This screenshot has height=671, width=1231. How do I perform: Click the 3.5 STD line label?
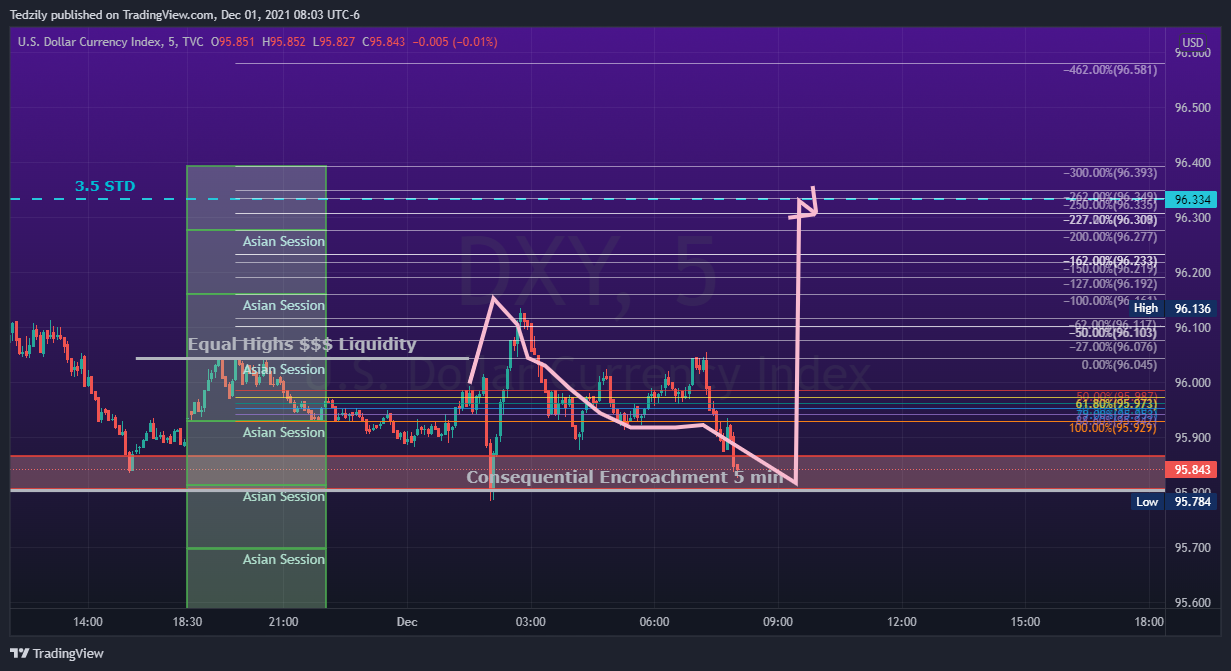pos(105,186)
